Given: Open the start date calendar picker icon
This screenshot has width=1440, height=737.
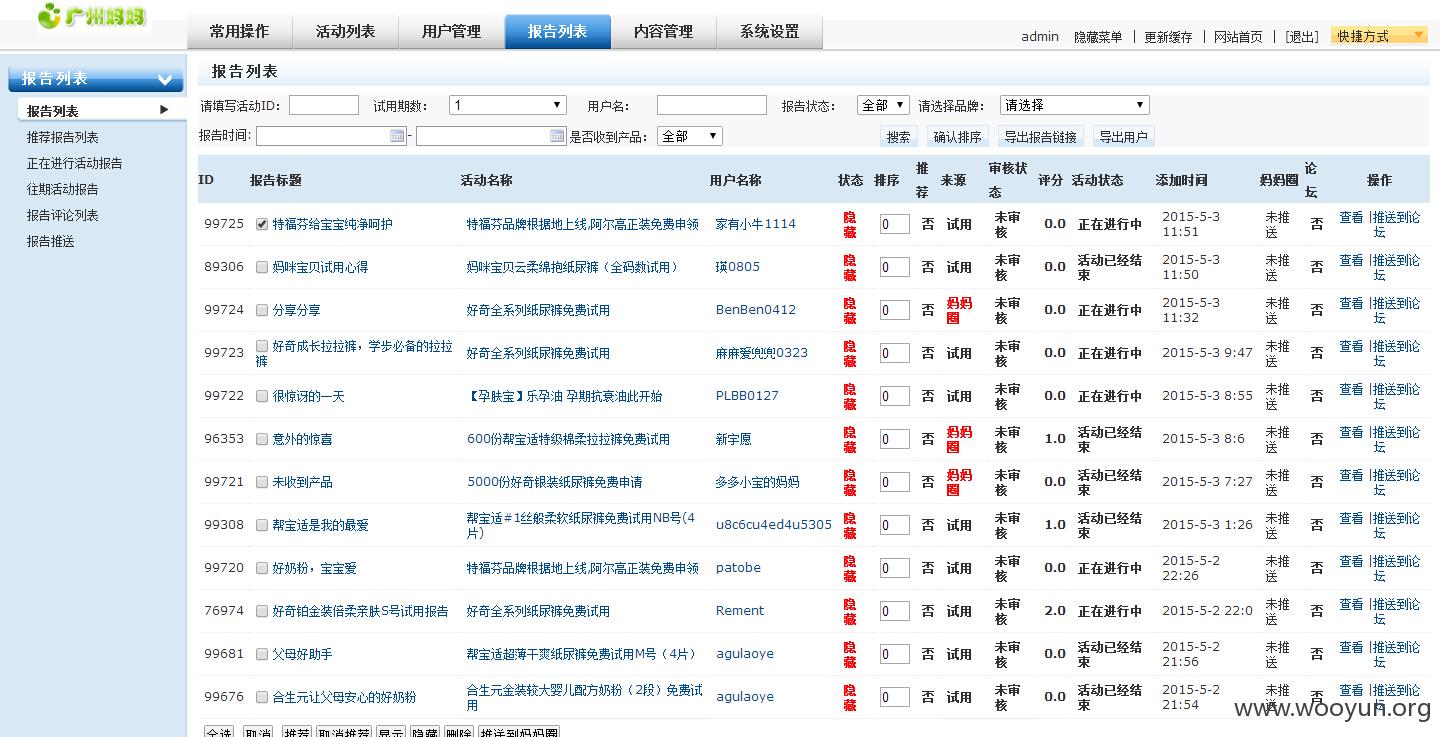Looking at the screenshot, I should point(397,136).
